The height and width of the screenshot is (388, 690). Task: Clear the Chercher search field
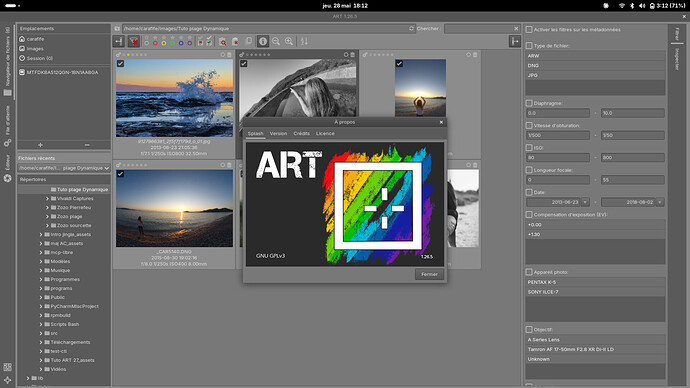pos(516,29)
